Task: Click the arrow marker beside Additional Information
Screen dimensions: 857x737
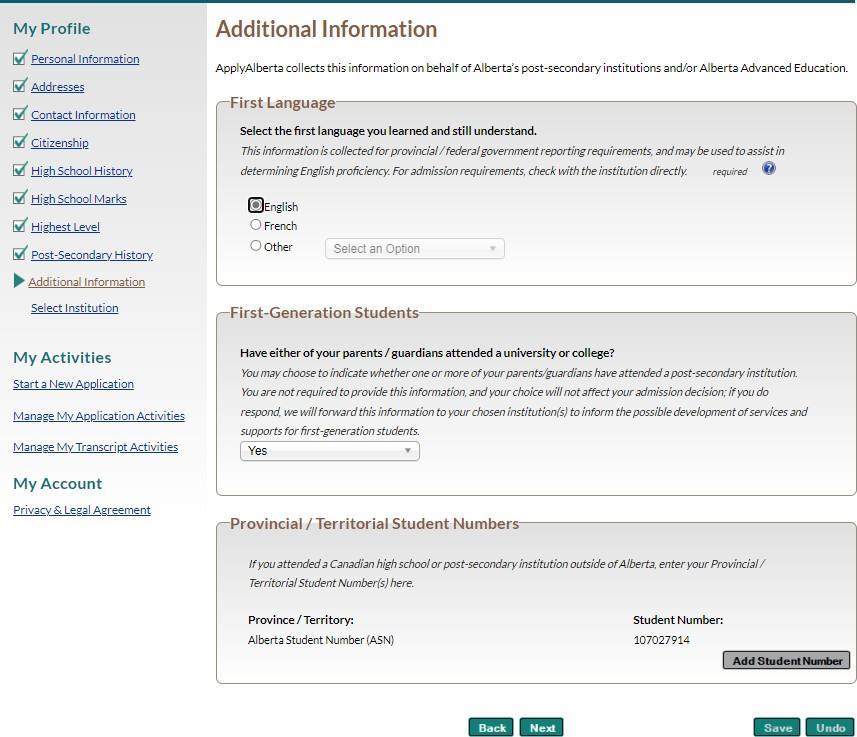Action: pyautogui.click(x=19, y=280)
